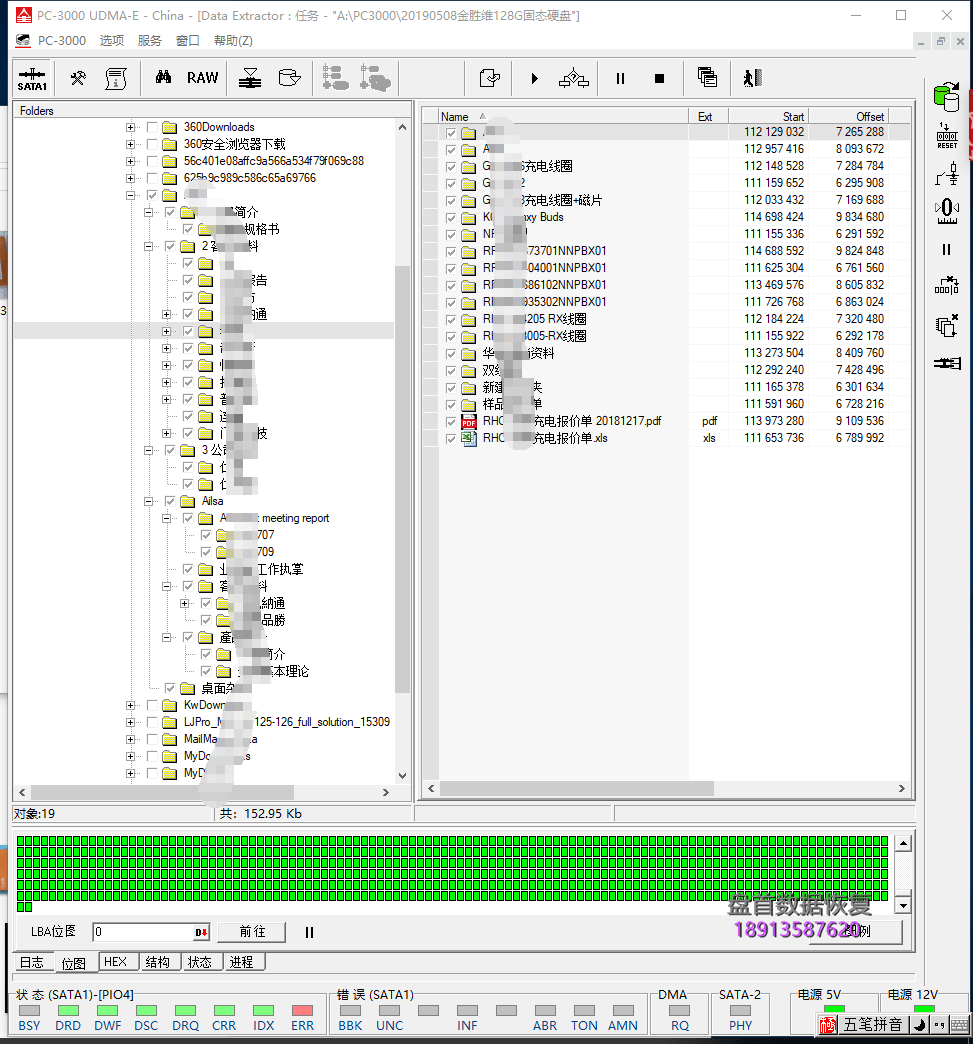Collapse the Ailsa tree node
The image size is (973, 1044).
pyautogui.click(x=149, y=501)
